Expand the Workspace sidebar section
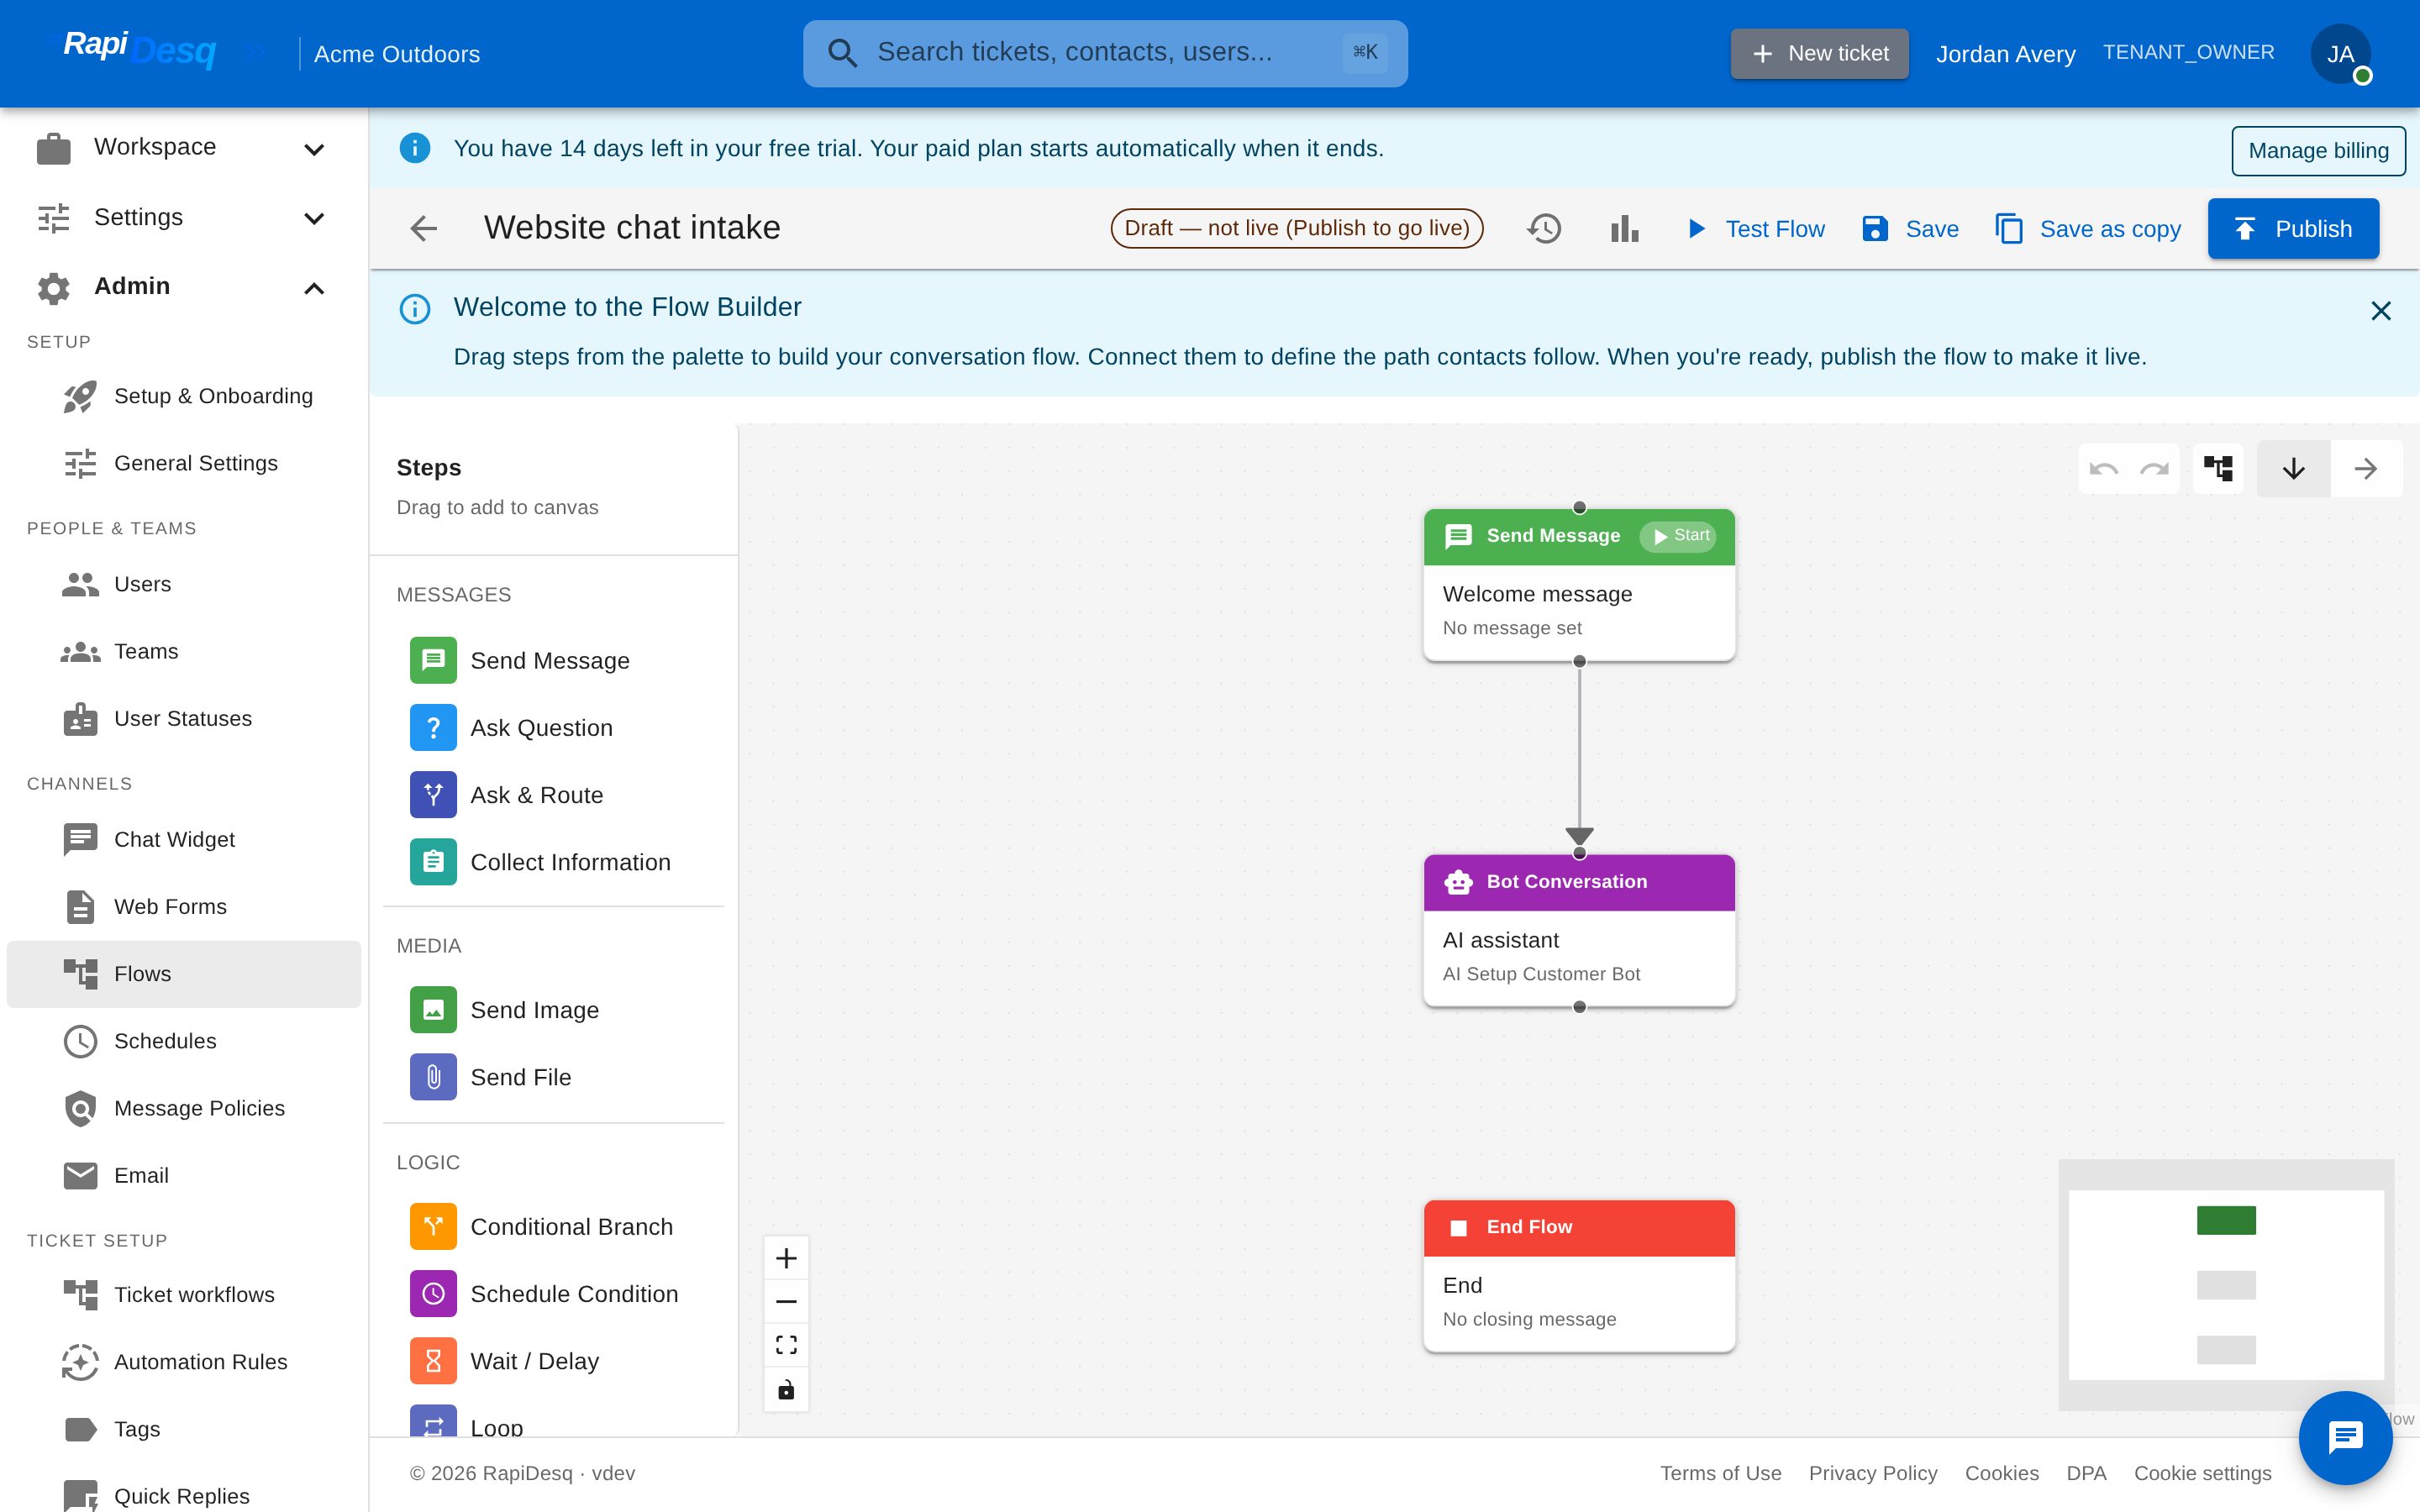 [184, 148]
